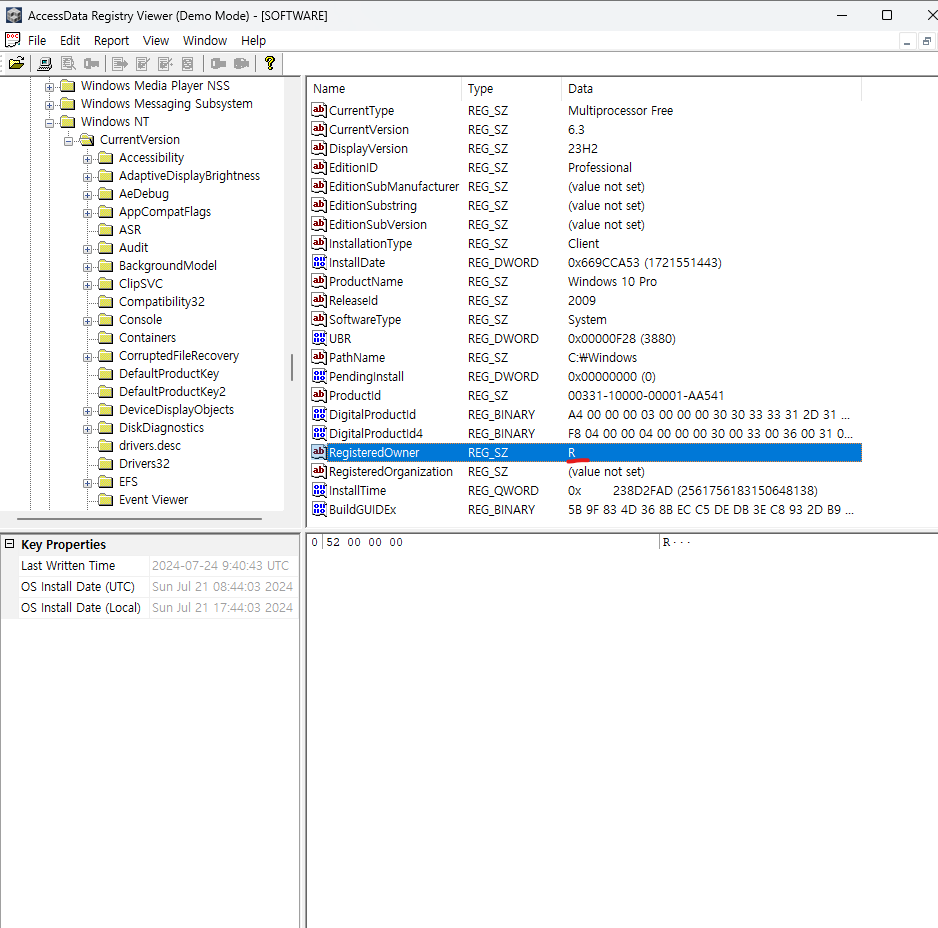Click the InstallDate value's binary icon

[319, 262]
